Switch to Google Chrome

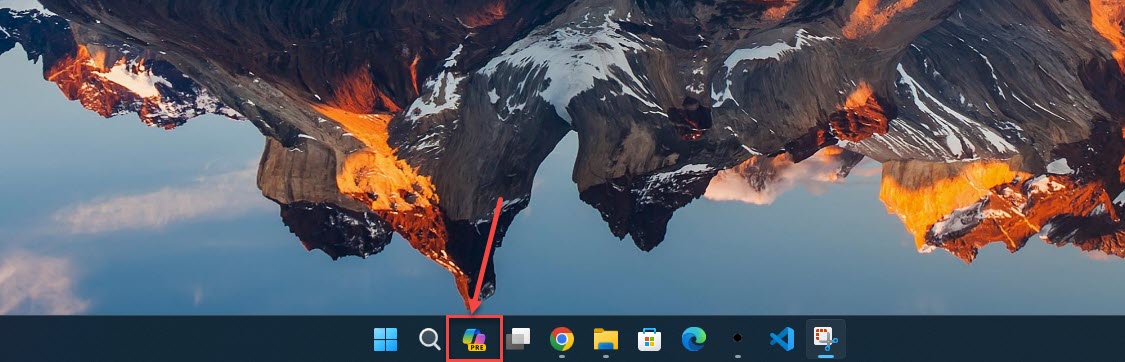[x=562, y=338]
